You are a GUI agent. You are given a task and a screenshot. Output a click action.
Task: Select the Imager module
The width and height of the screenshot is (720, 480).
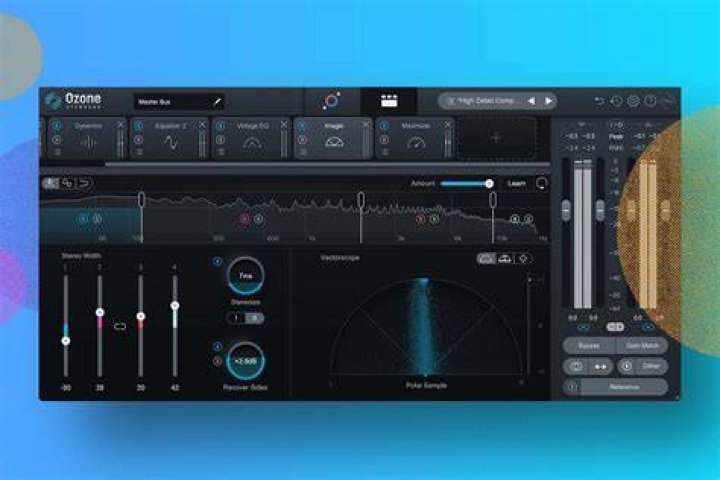(x=334, y=138)
